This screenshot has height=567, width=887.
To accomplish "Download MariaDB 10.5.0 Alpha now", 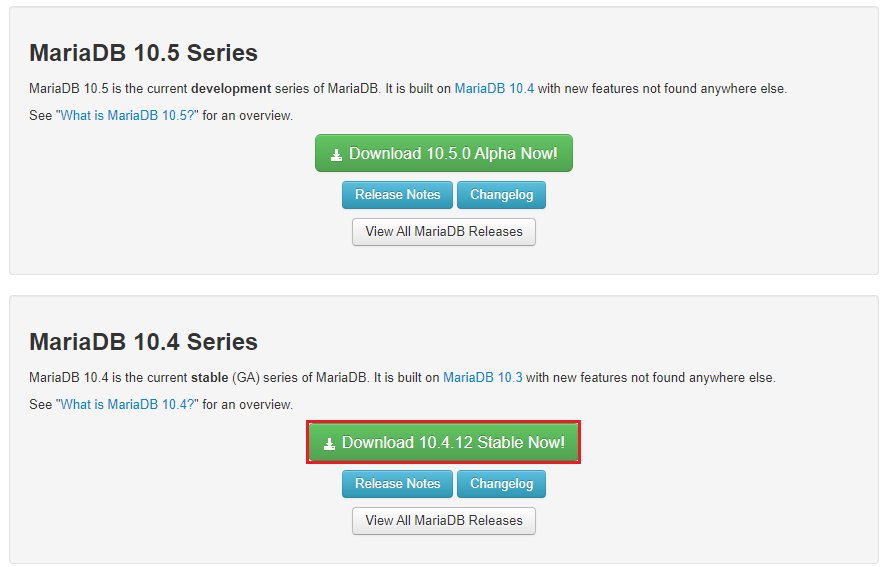I will (444, 154).
